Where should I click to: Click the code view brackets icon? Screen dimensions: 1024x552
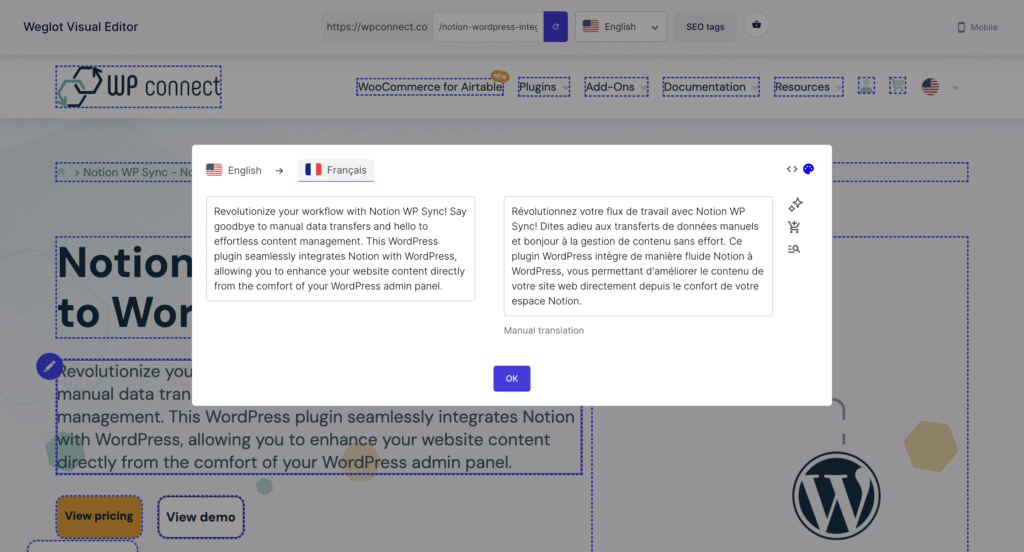[792, 169]
